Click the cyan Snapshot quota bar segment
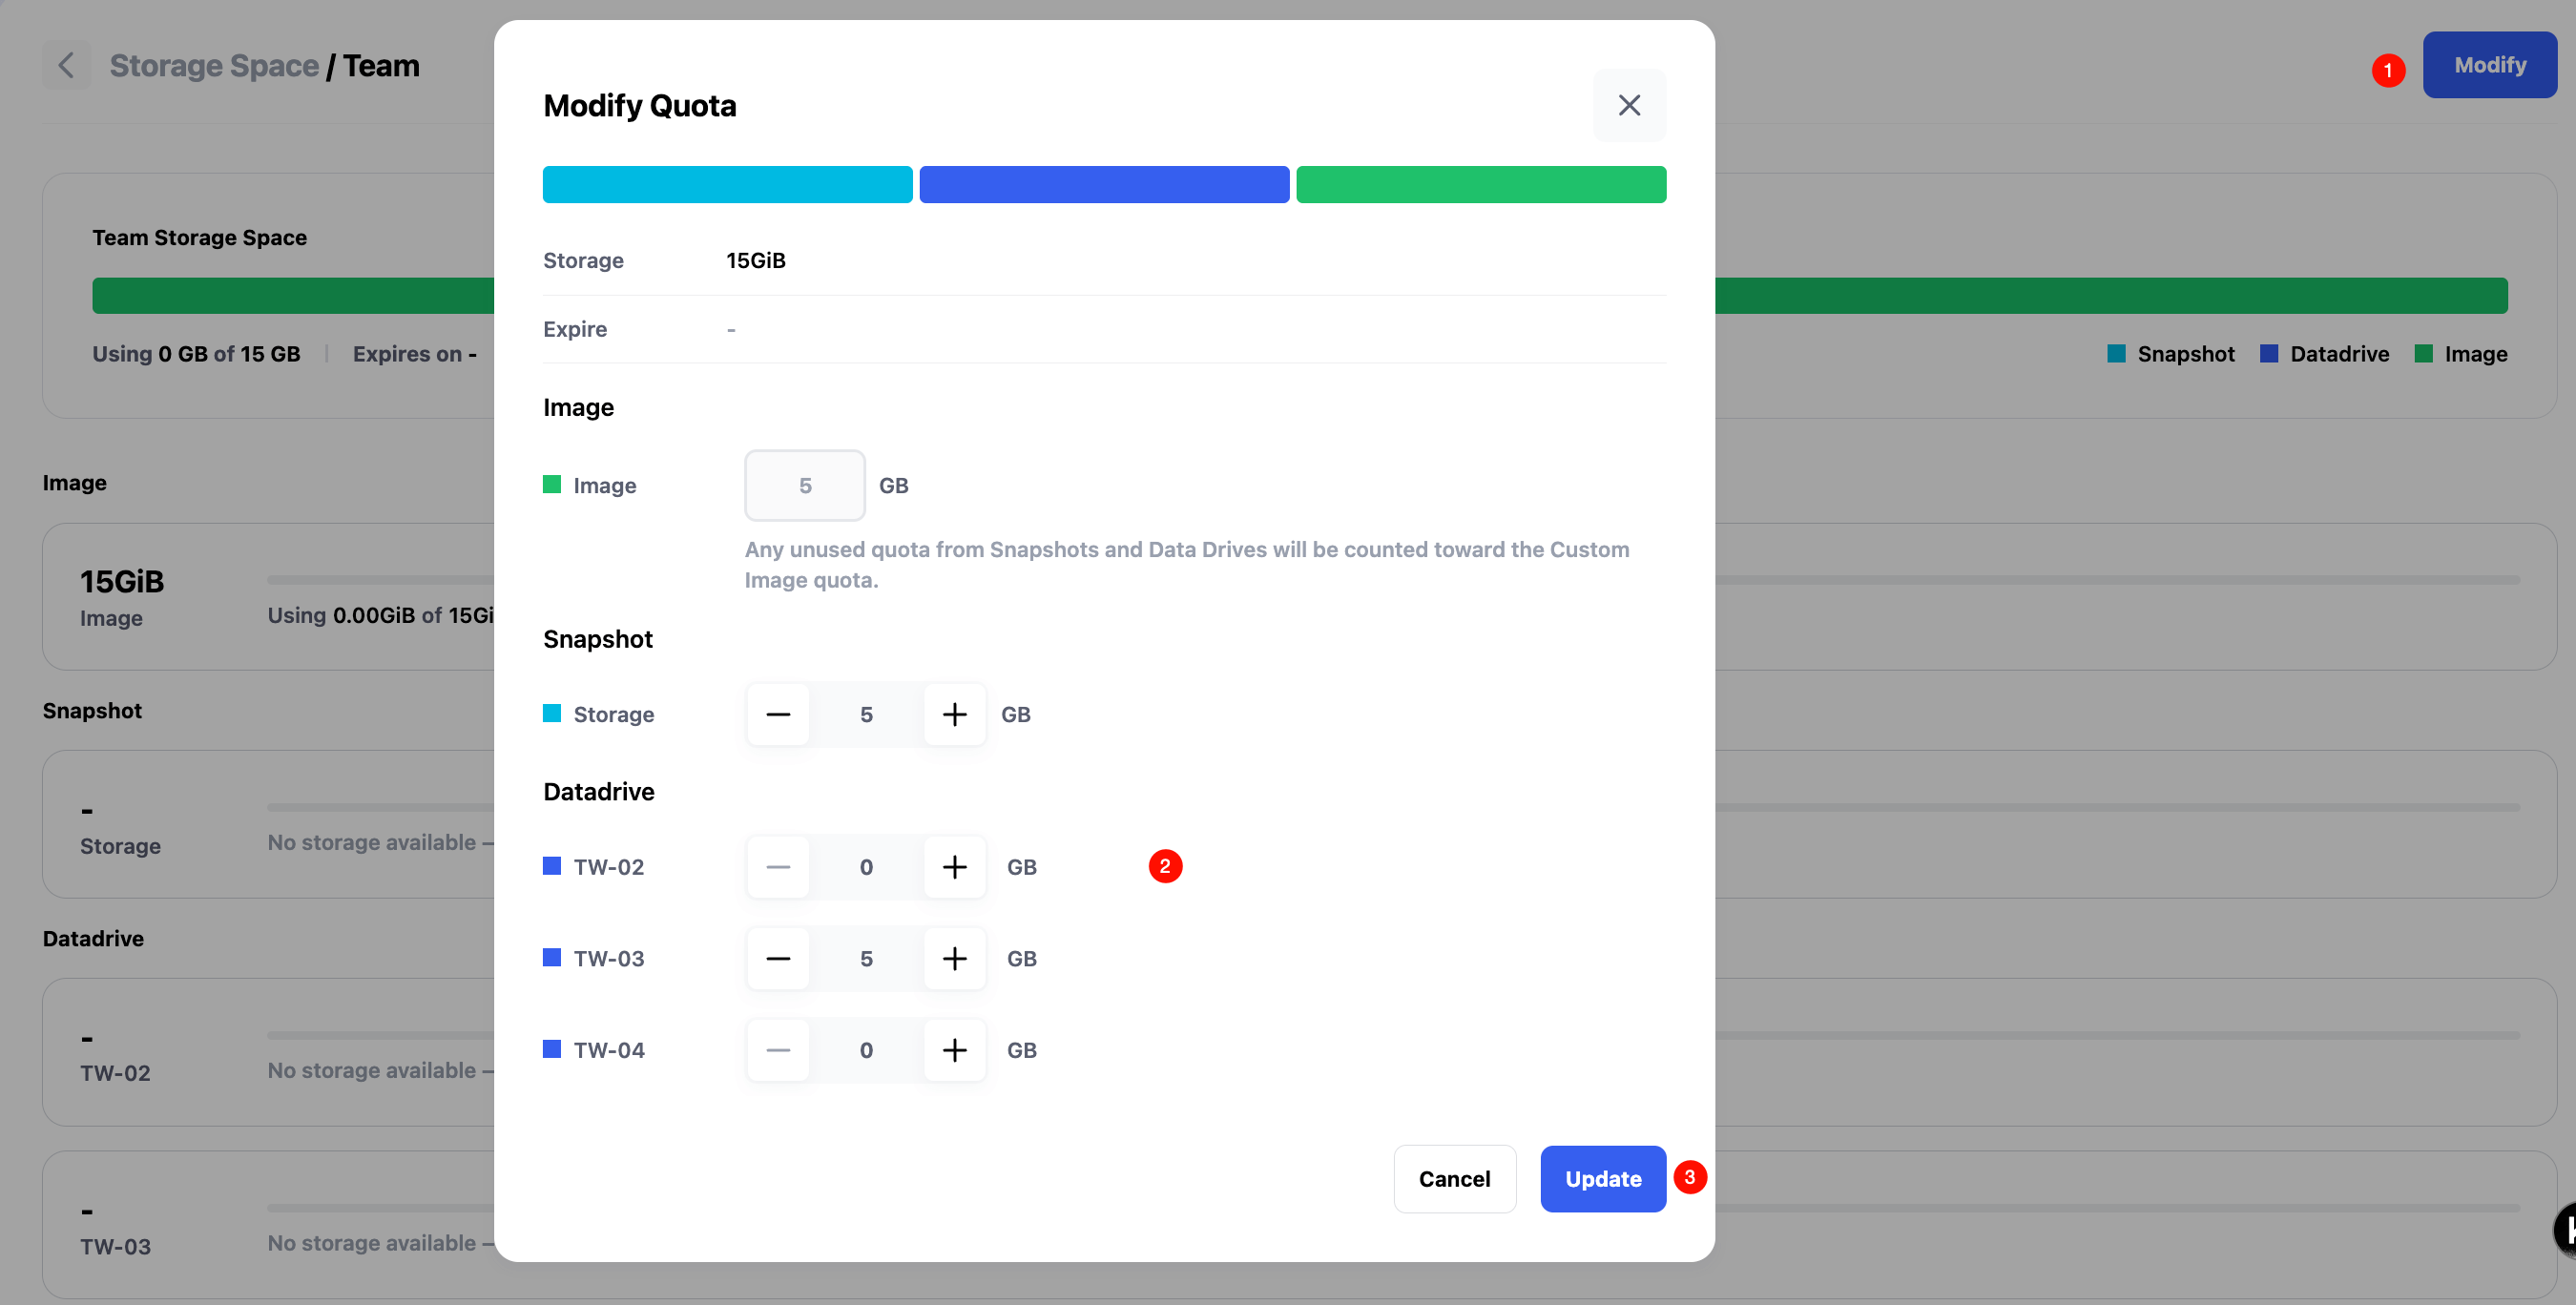Viewport: 2576px width, 1305px height. click(727, 185)
